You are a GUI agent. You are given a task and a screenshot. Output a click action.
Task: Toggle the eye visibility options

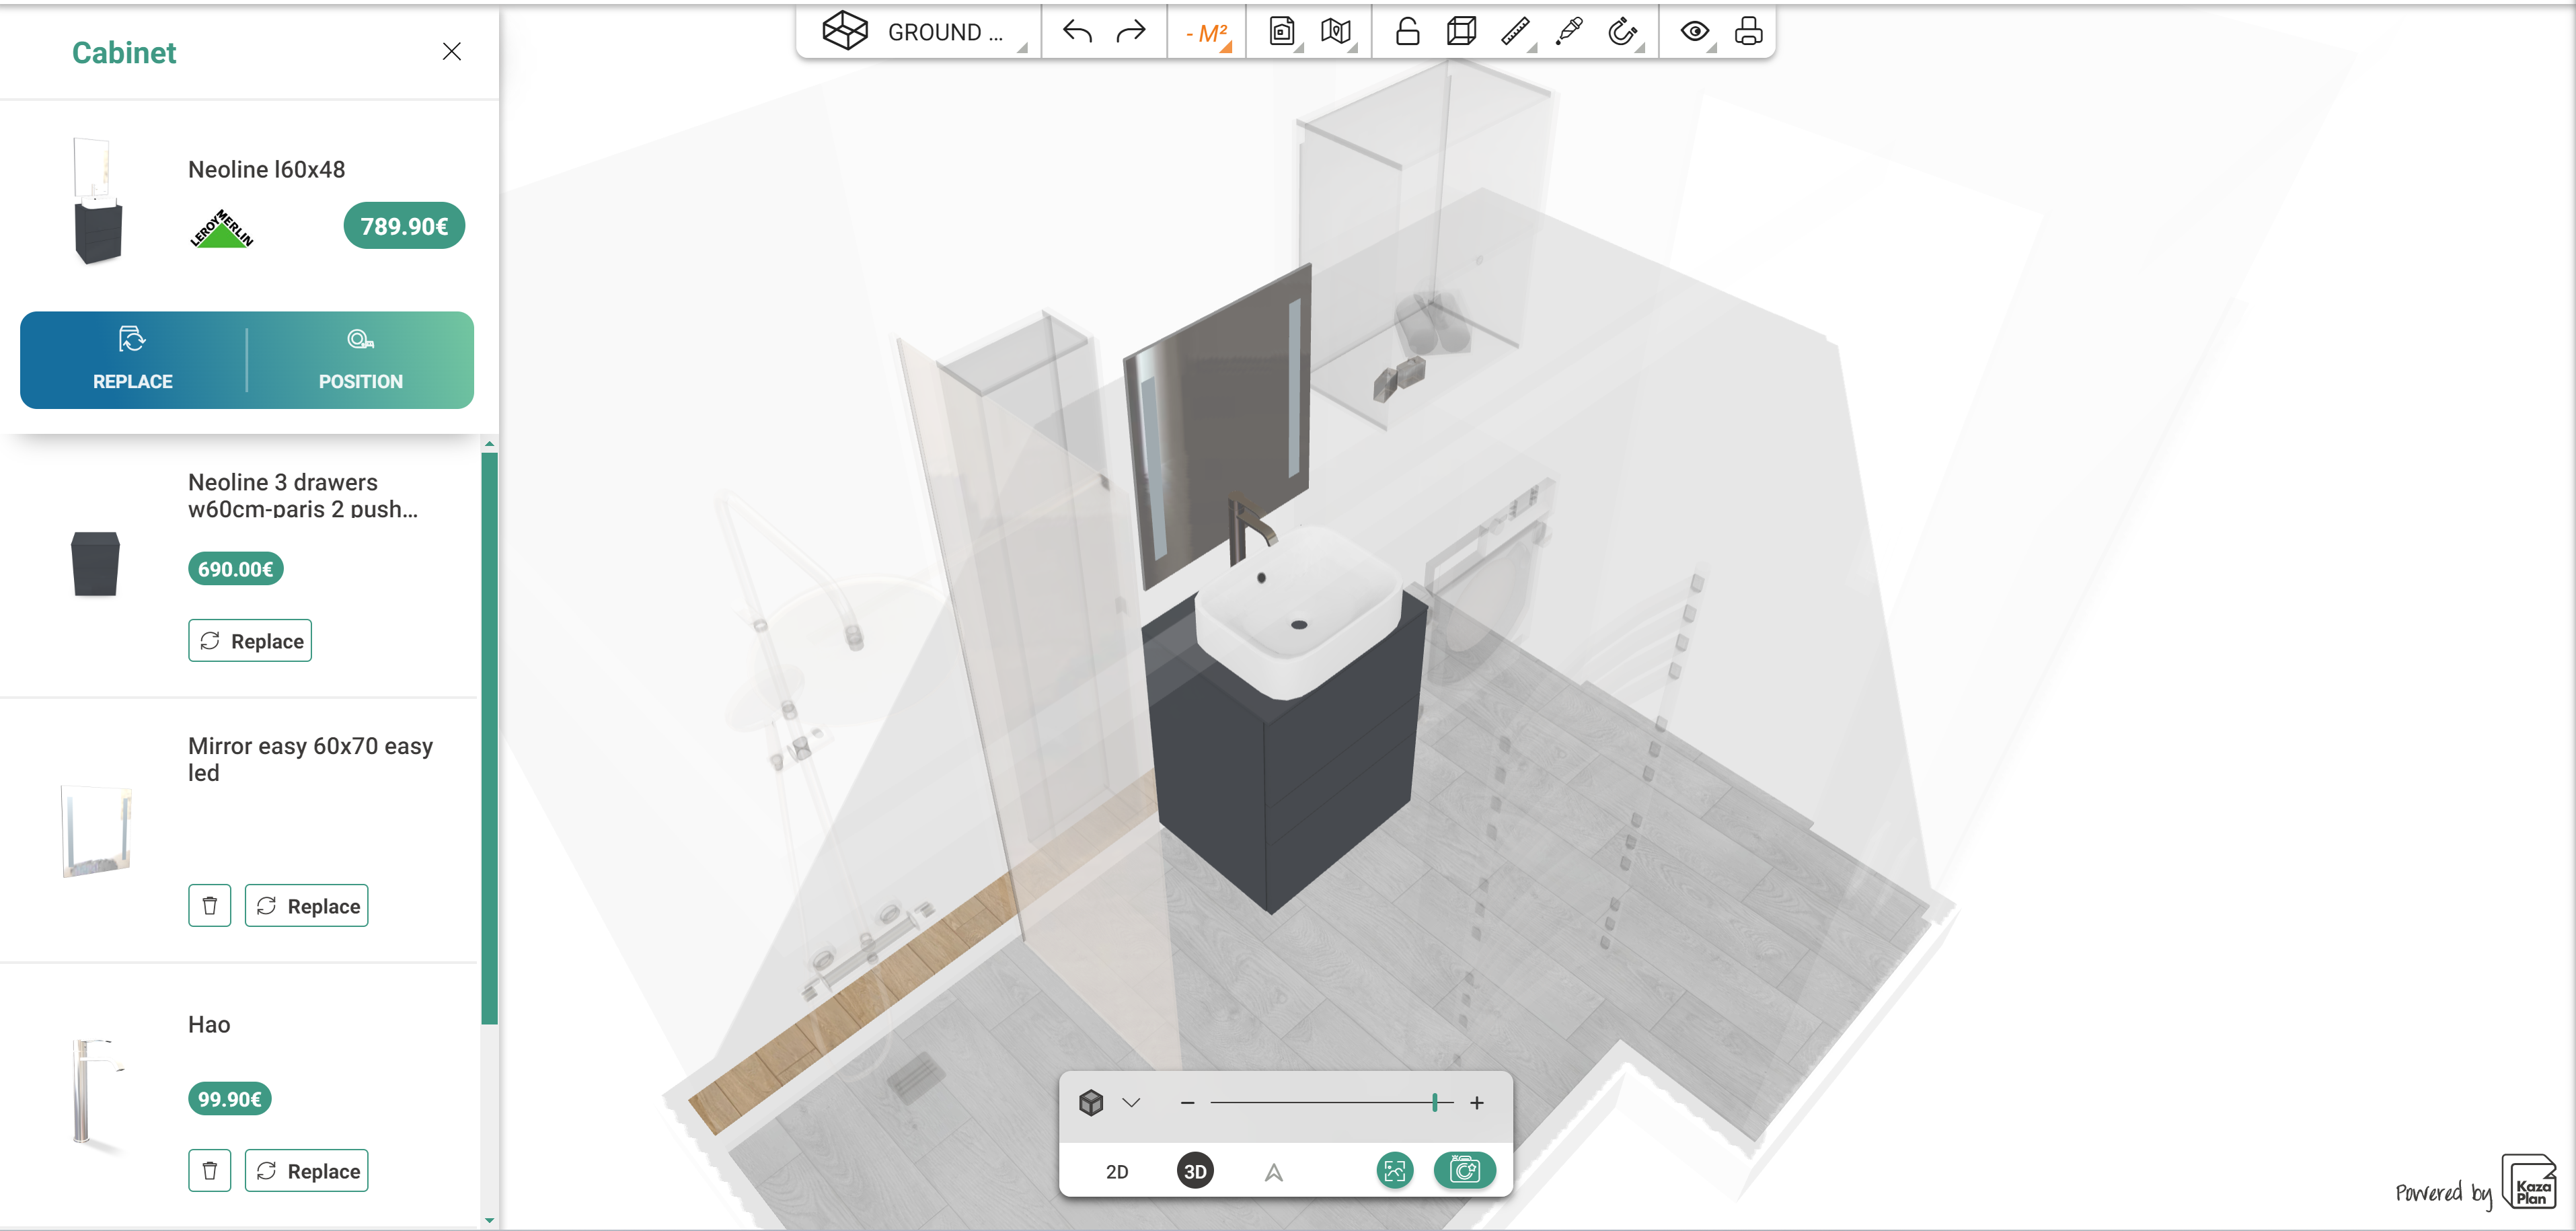(1695, 32)
